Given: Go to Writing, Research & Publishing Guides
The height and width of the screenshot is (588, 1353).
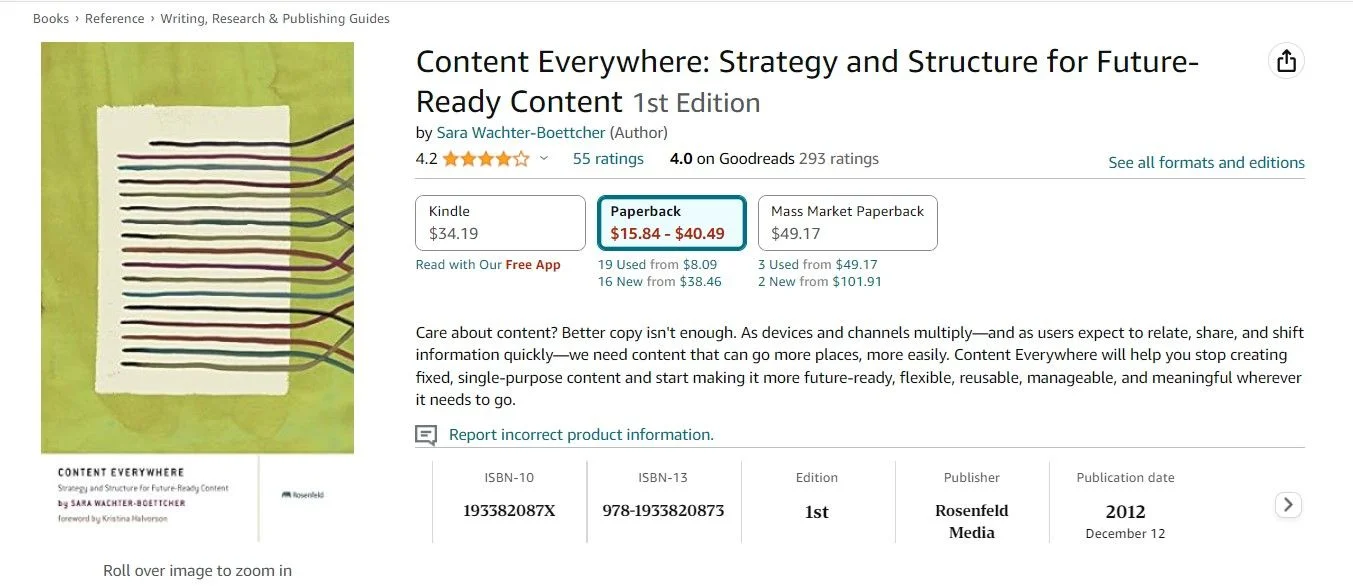Looking at the screenshot, I should 275,19.
